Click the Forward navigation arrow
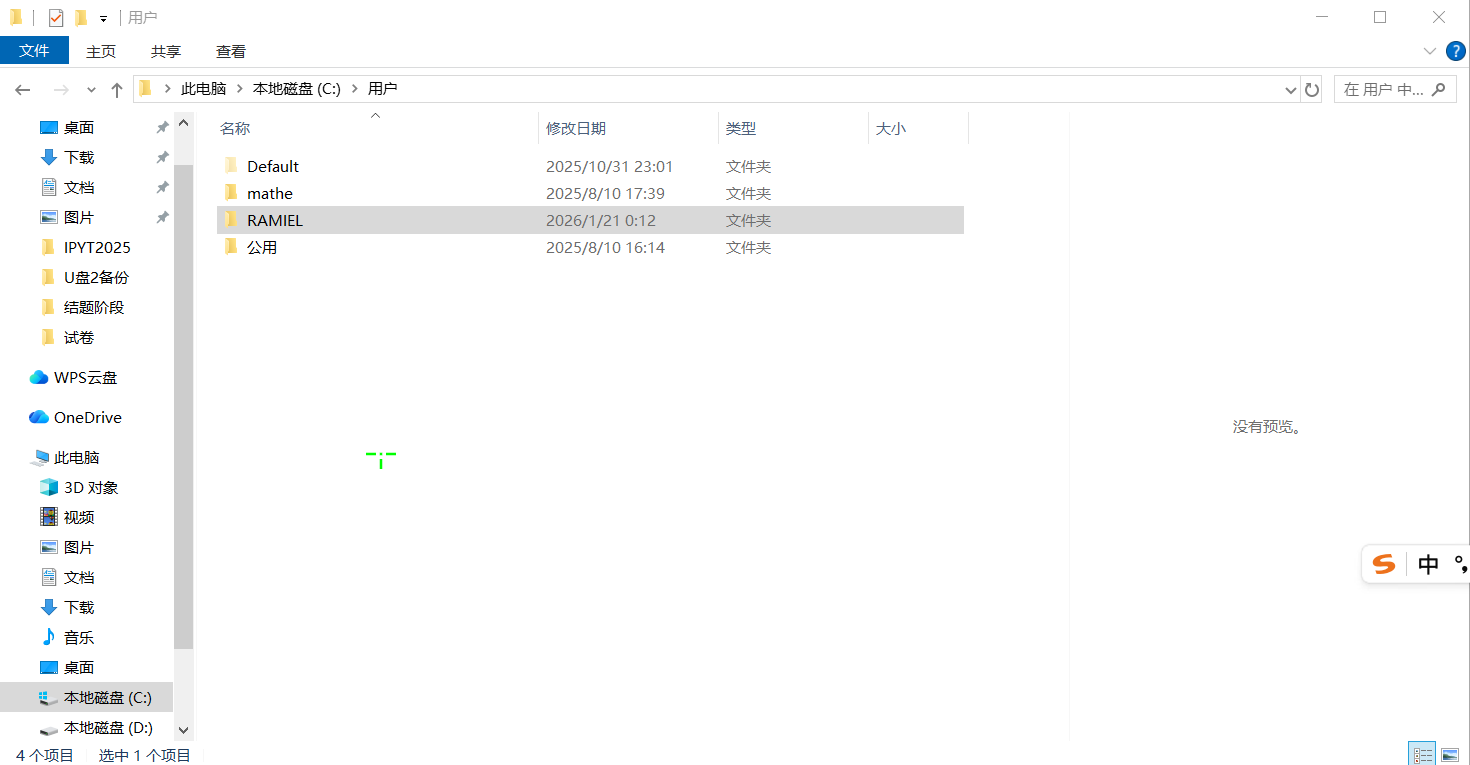Screen dimensions: 1470x765 coord(61,90)
